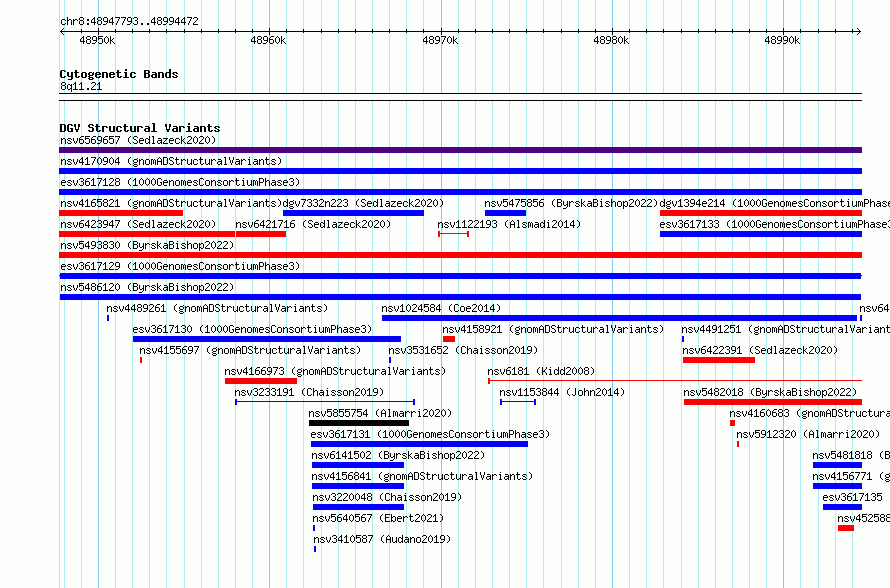This screenshot has width=890, height=588.
Task: Click the 8q11.21 cytogenetic band label
Action: tap(81, 86)
